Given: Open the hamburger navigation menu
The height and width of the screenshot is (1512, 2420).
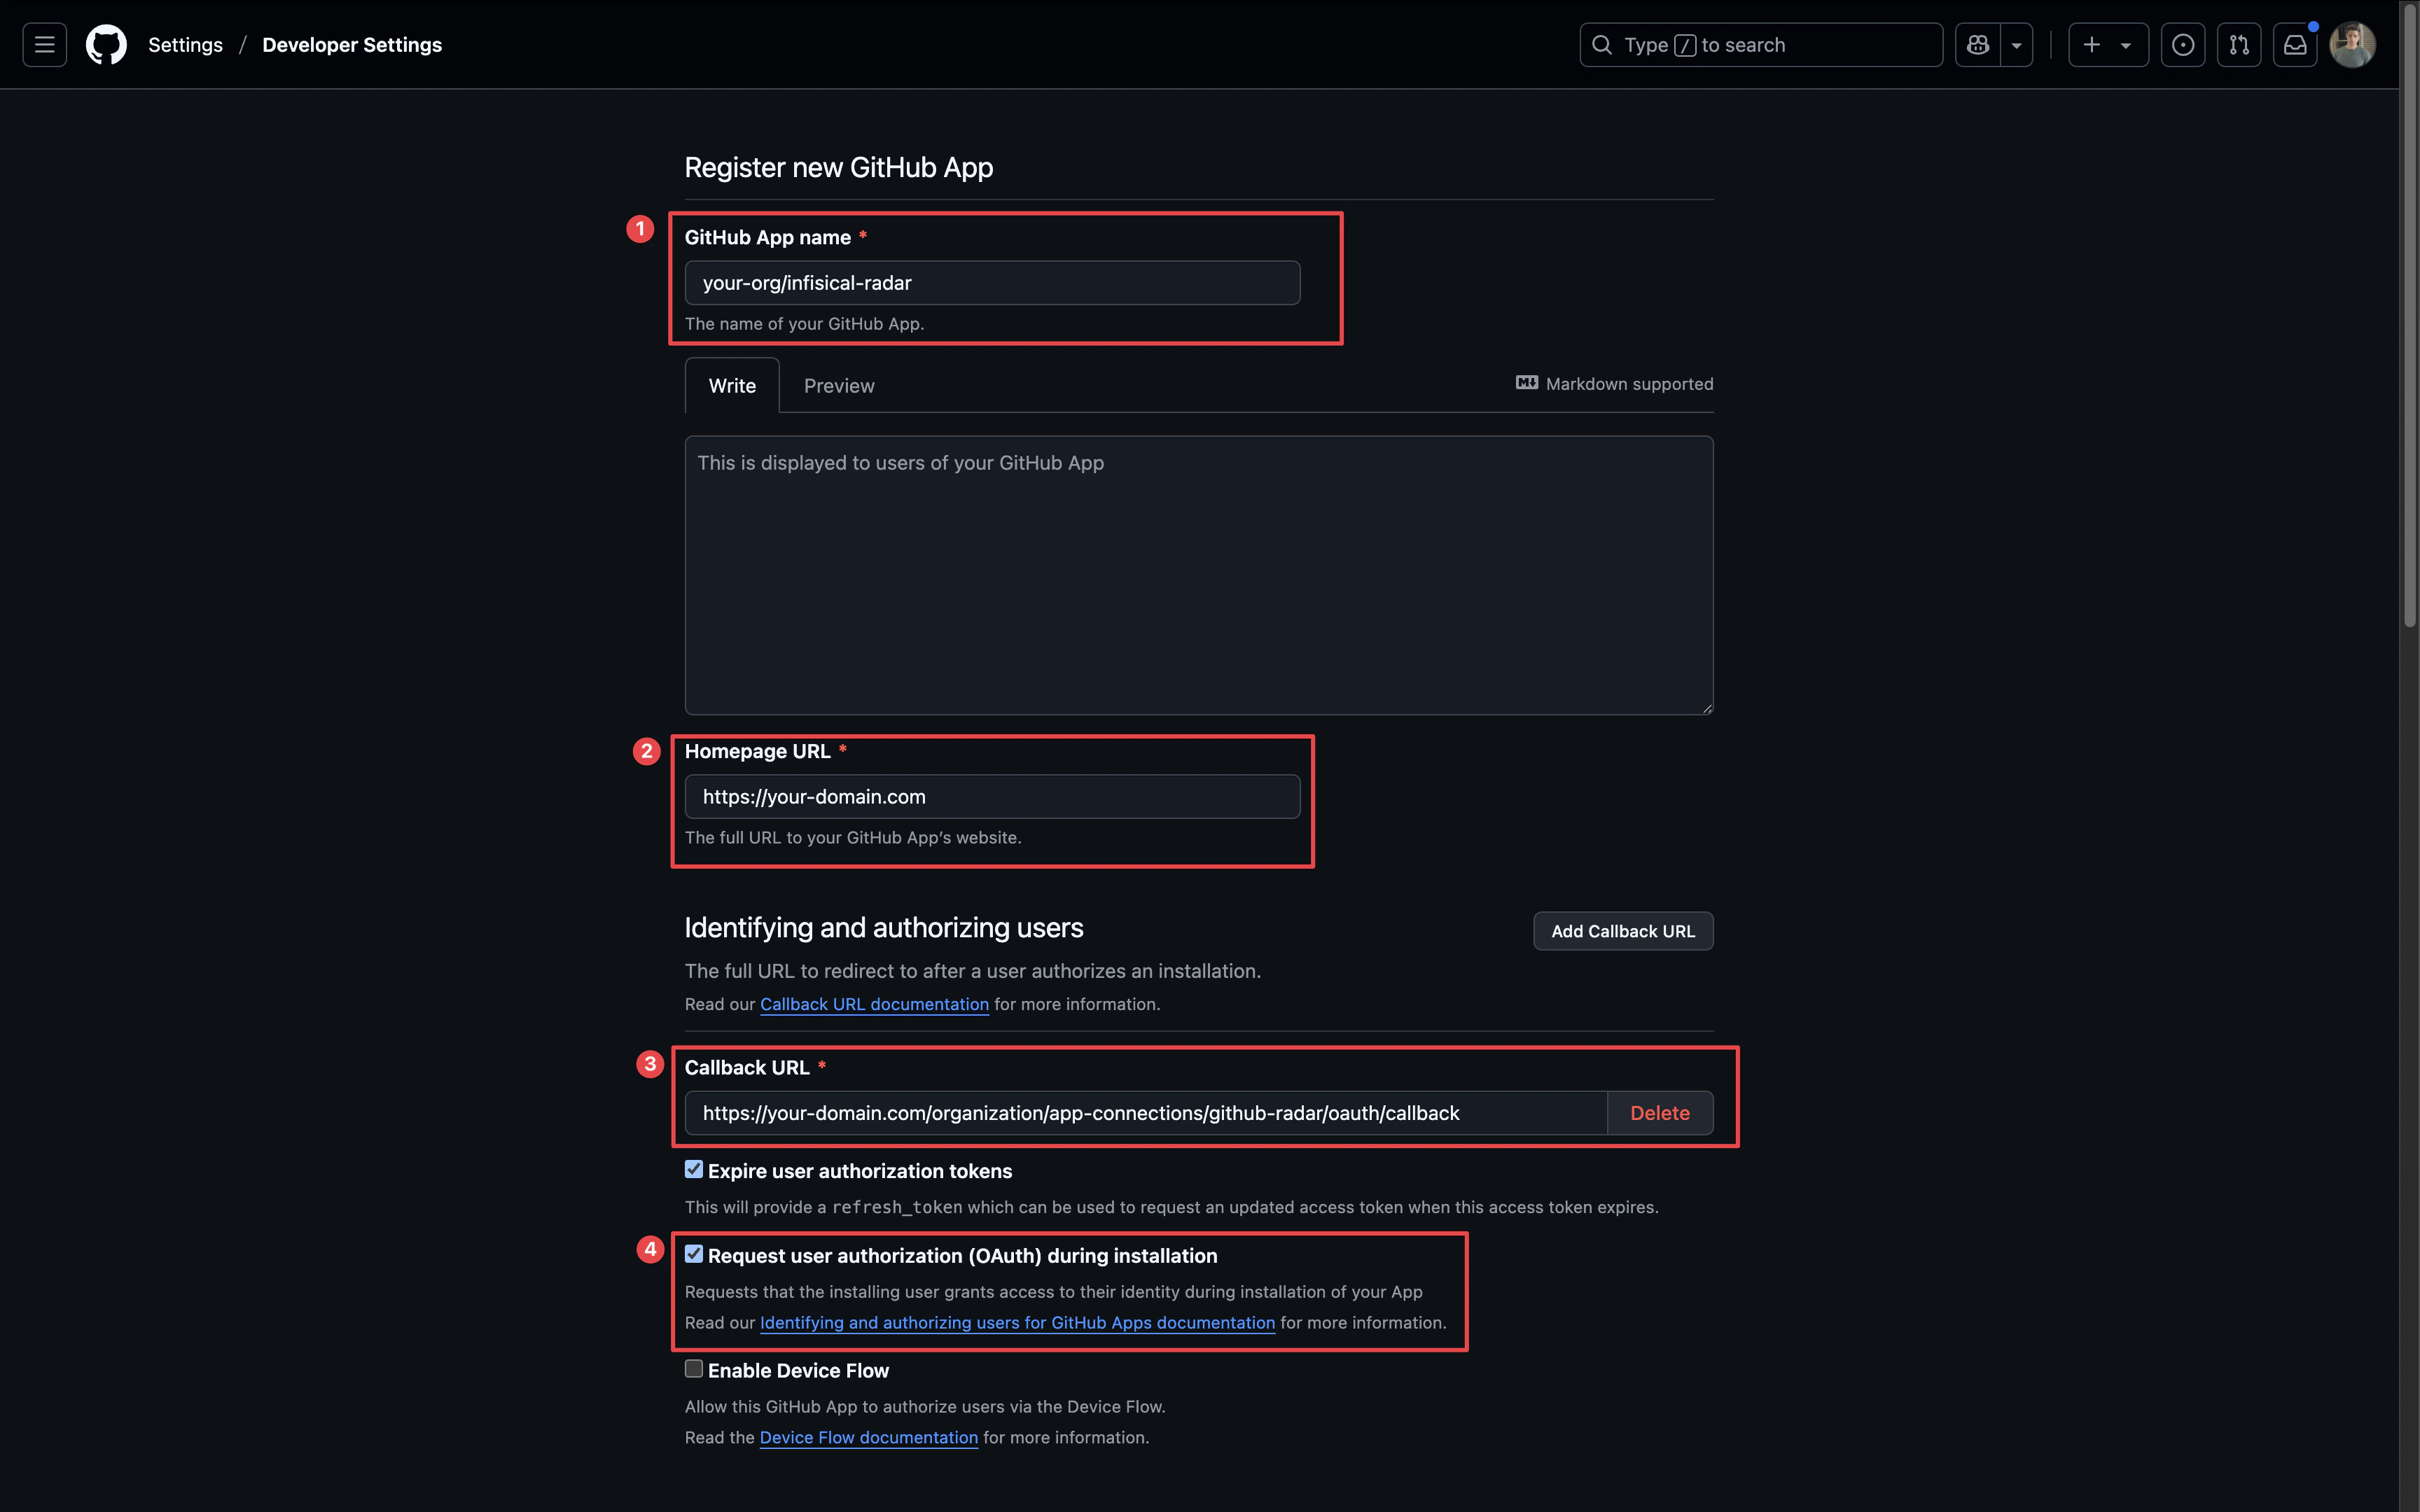Looking at the screenshot, I should 44,45.
